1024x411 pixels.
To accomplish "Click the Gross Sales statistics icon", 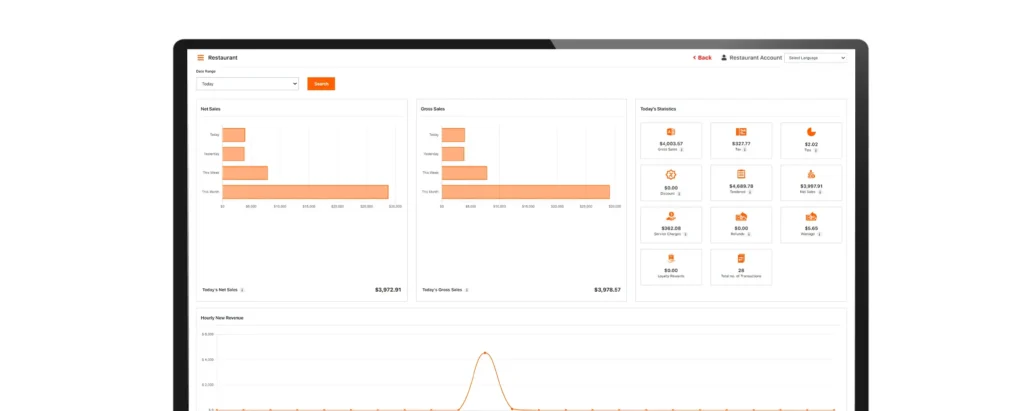I will click(671, 132).
